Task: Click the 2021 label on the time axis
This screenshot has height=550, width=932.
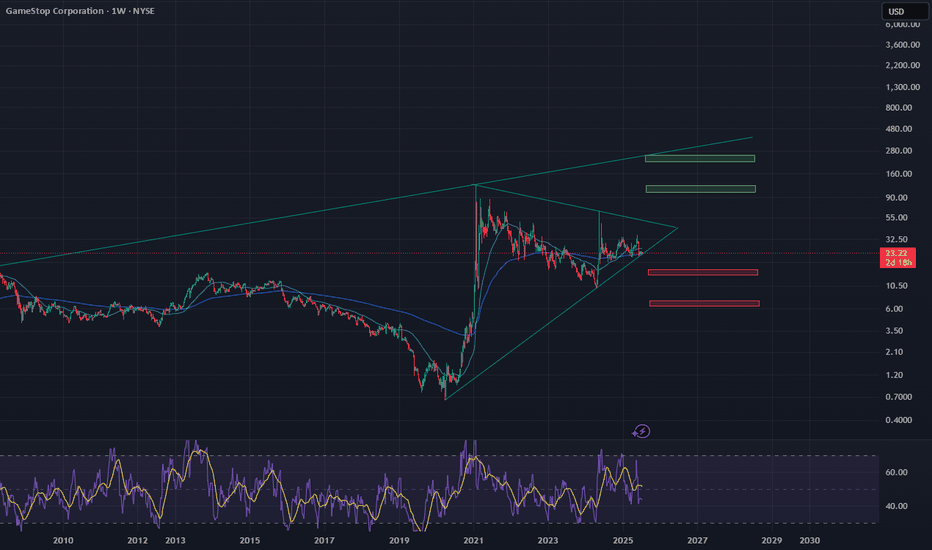Action: tap(473, 540)
